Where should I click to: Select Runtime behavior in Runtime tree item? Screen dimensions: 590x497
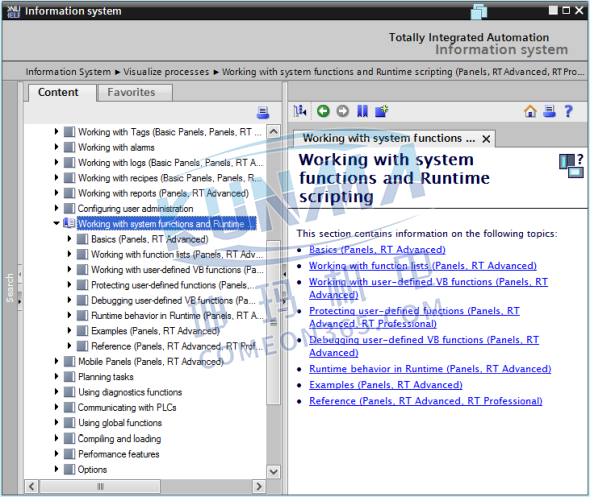coord(177,315)
